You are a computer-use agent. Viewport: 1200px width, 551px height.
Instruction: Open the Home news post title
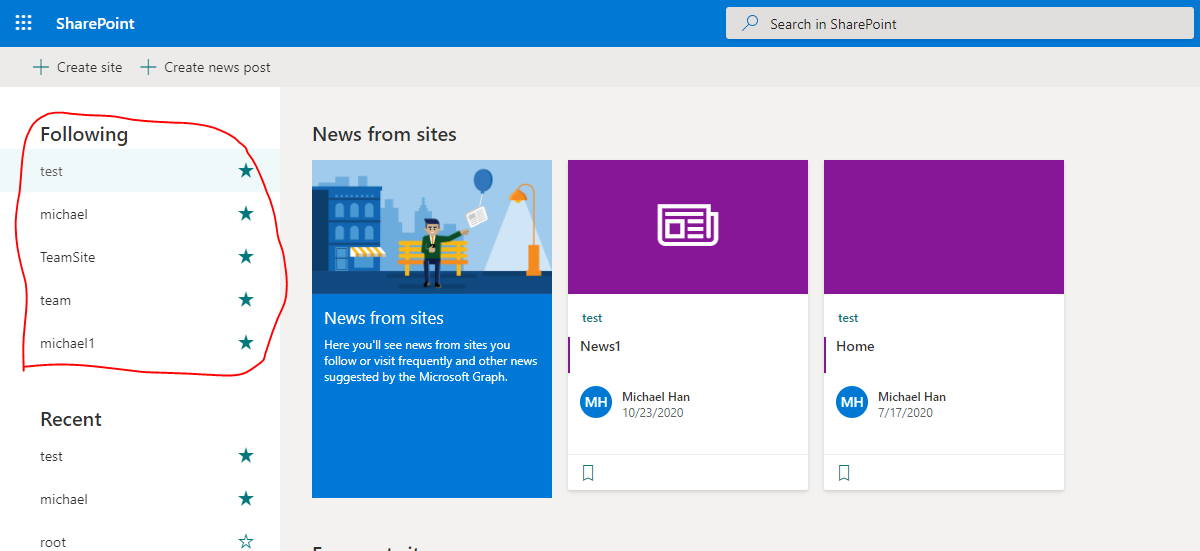point(855,346)
